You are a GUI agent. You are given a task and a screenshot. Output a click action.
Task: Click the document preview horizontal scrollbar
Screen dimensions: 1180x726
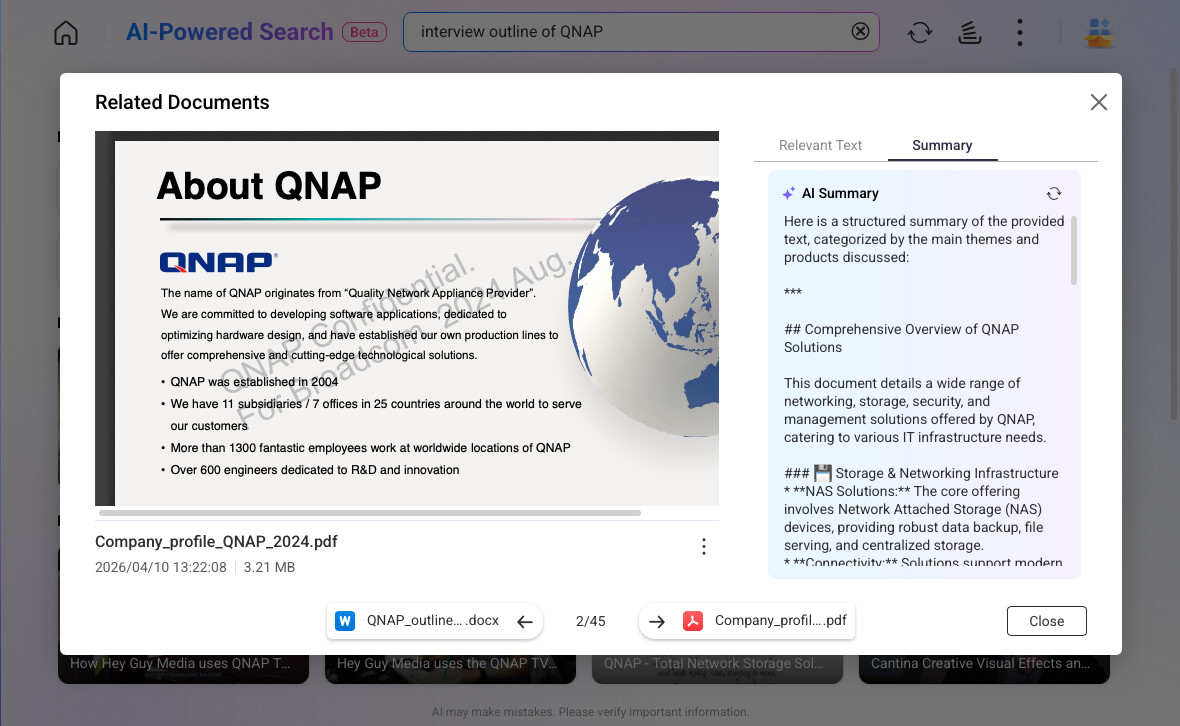(370, 513)
